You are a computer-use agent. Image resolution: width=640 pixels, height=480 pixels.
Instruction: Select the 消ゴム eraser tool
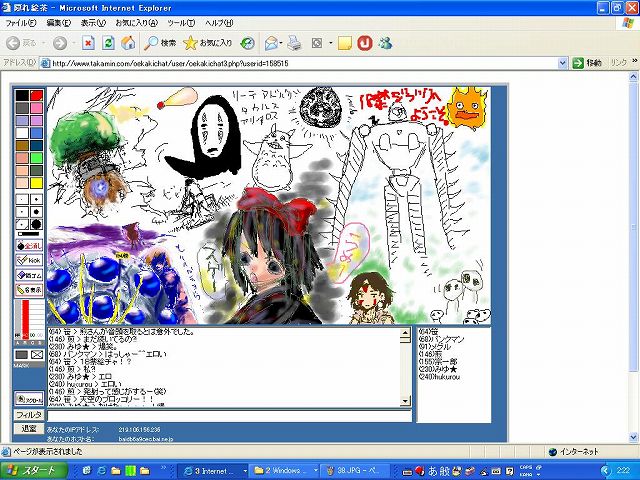point(29,275)
